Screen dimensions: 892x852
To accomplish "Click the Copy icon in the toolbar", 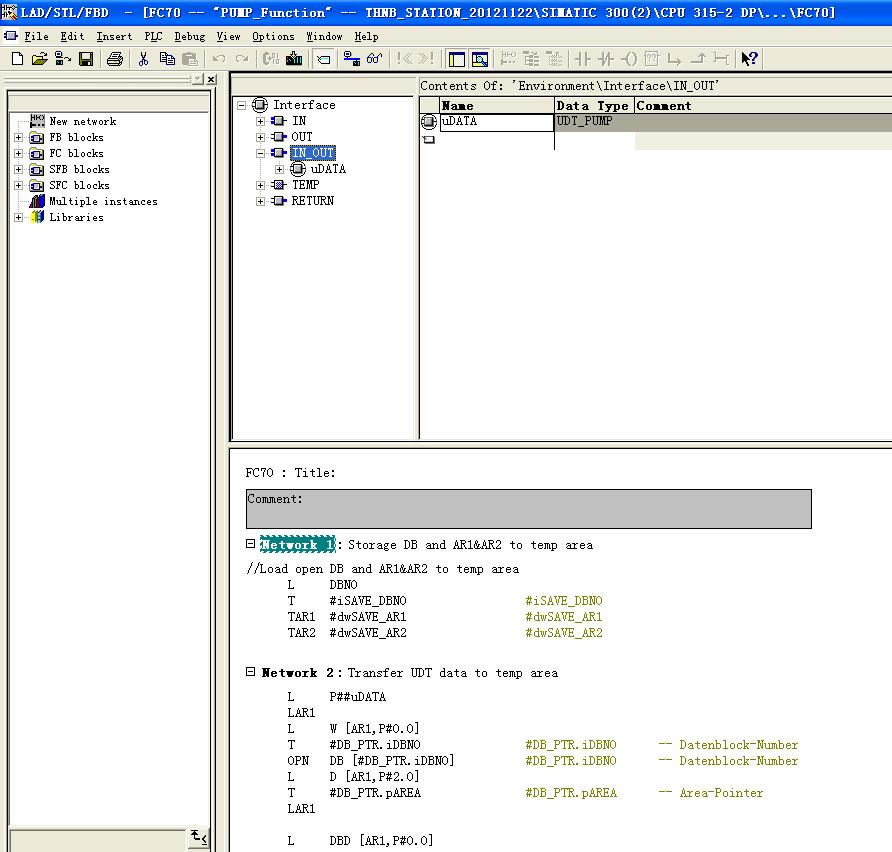I will (x=167, y=59).
